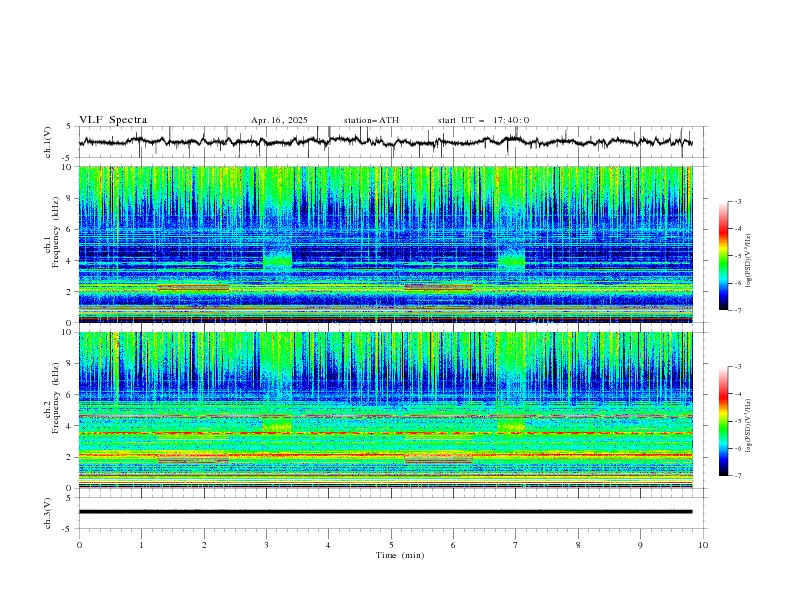
Task: Click the ch.1 voltage waveform trace
Action: [x=386, y=142]
